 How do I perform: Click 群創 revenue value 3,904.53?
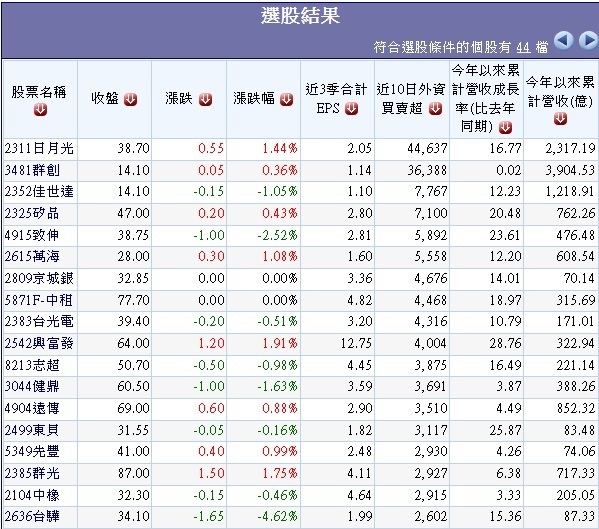pos(570,170)
